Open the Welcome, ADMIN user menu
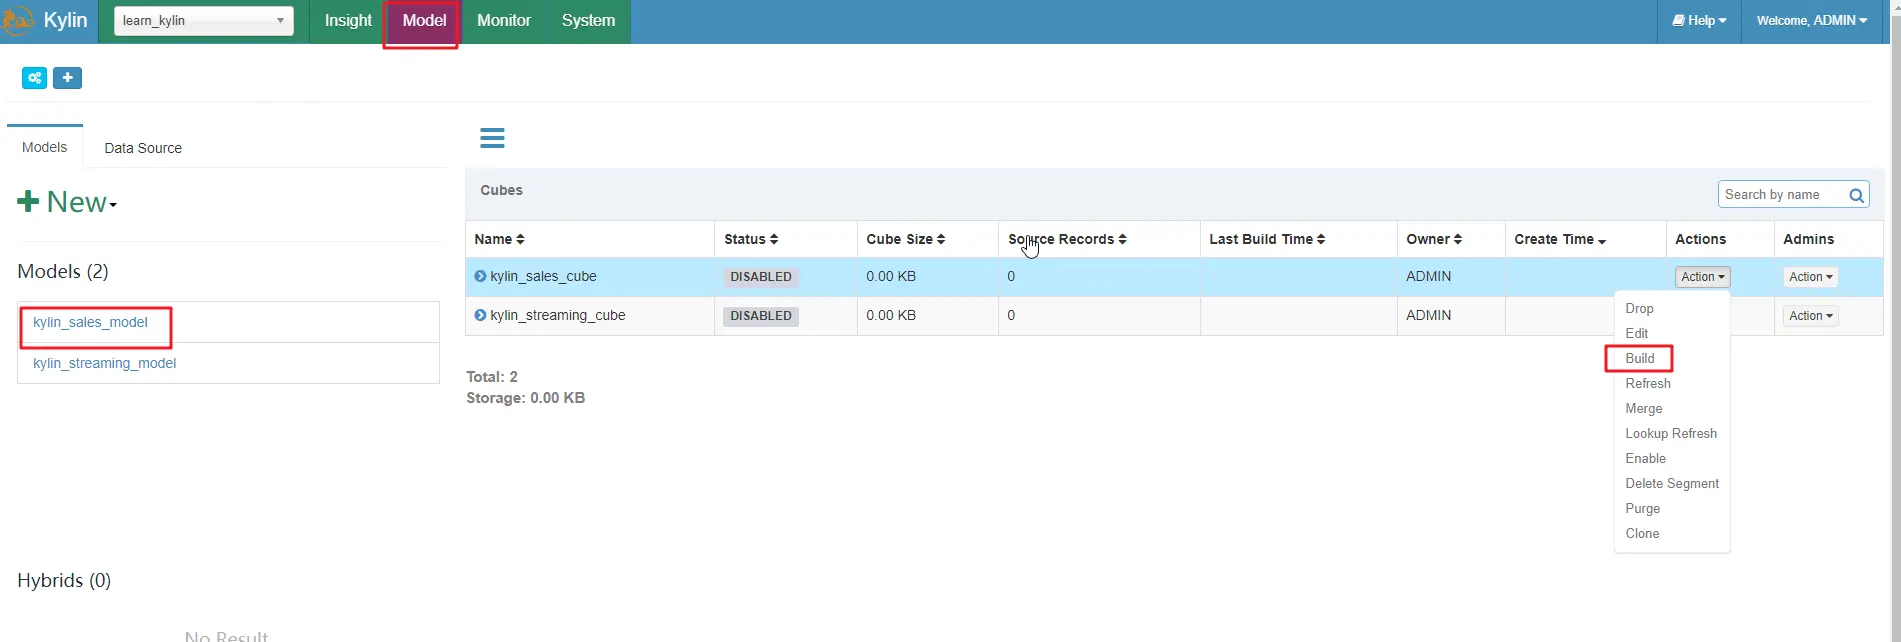The image size is (1901, 642). pyautogui.click(x=1812, y=20)
